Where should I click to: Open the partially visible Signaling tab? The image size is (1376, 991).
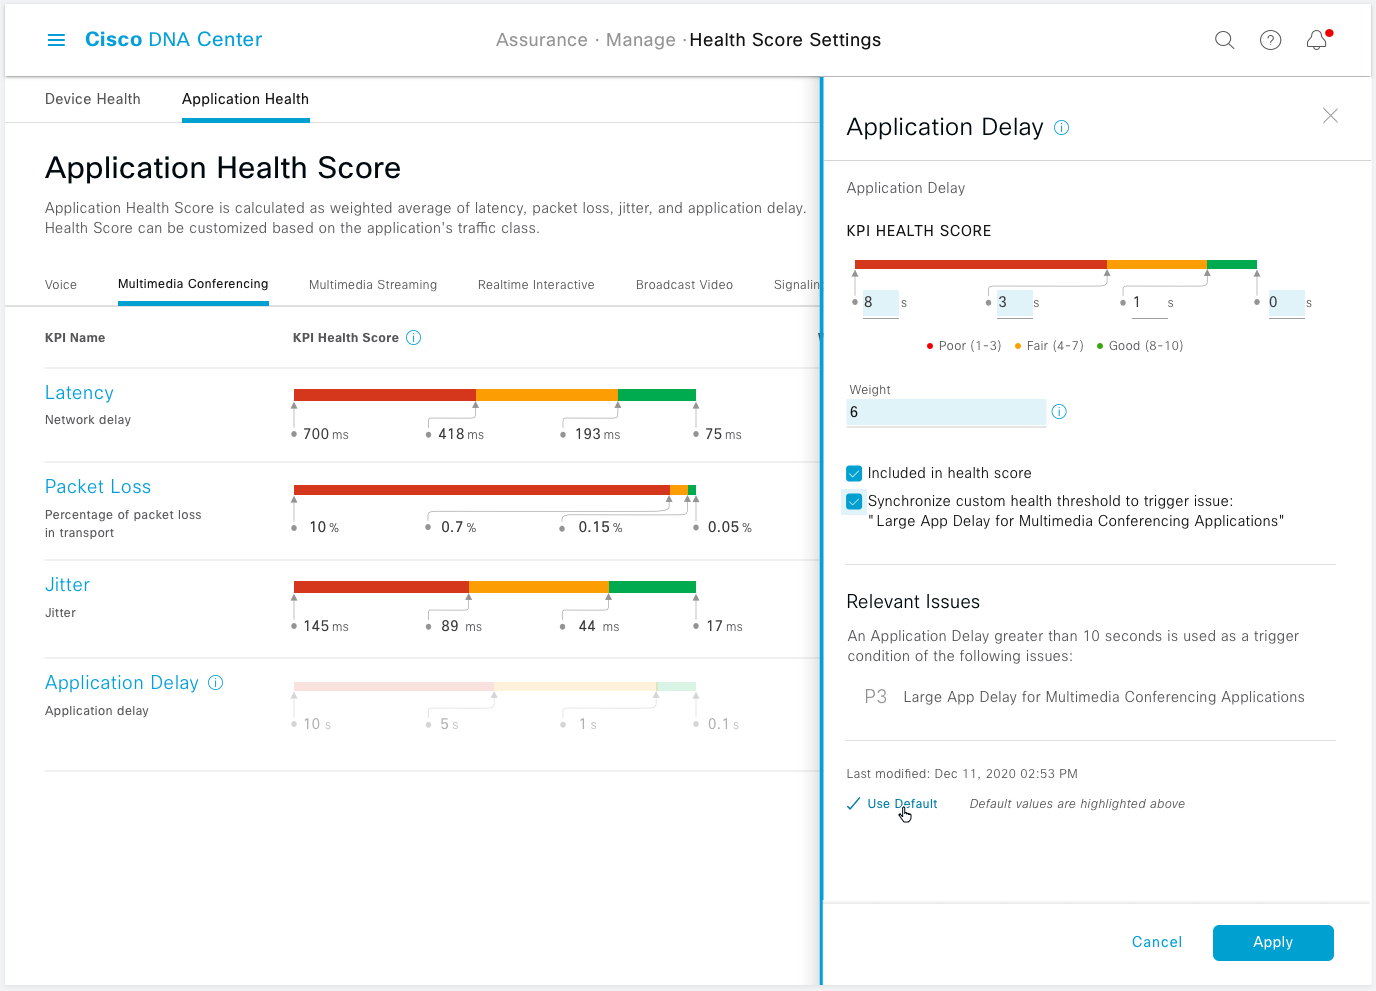(797, 285)
